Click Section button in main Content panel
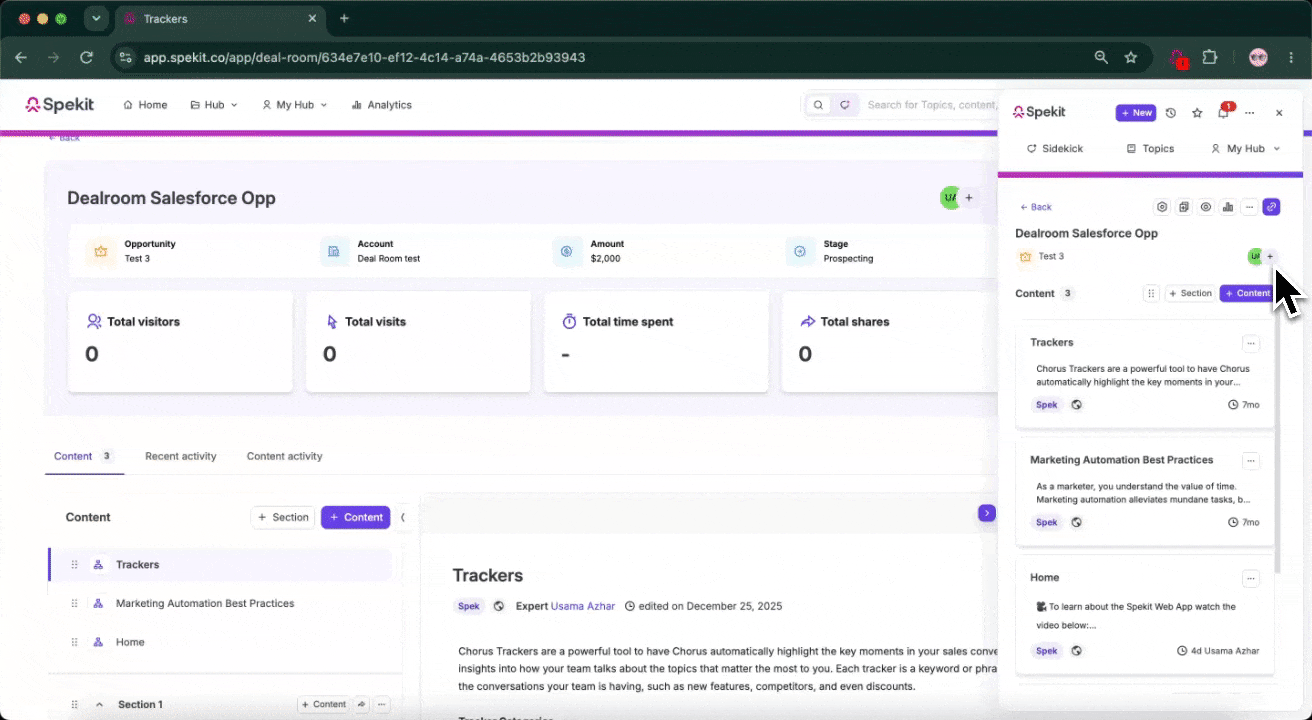 pos(283,517)
